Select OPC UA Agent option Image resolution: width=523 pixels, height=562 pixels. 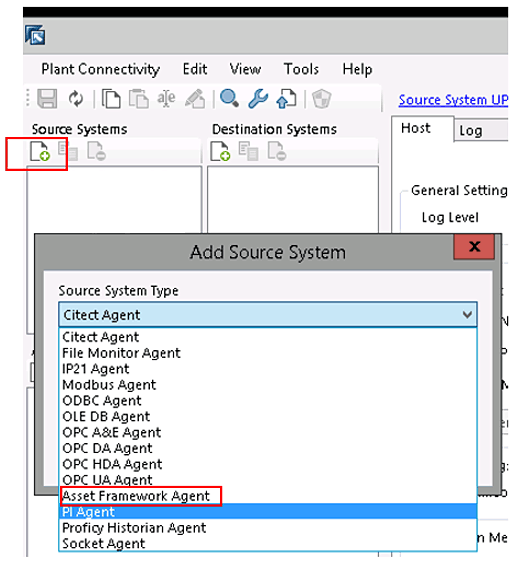(268, 480)
